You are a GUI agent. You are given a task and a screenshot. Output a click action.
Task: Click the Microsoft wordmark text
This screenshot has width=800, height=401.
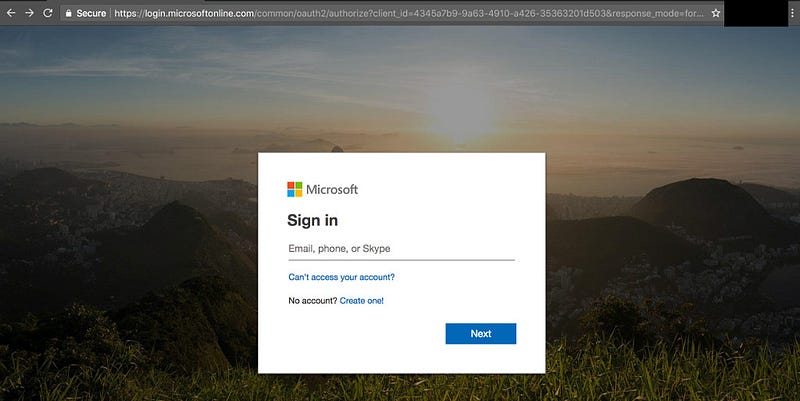click(332, 189)
